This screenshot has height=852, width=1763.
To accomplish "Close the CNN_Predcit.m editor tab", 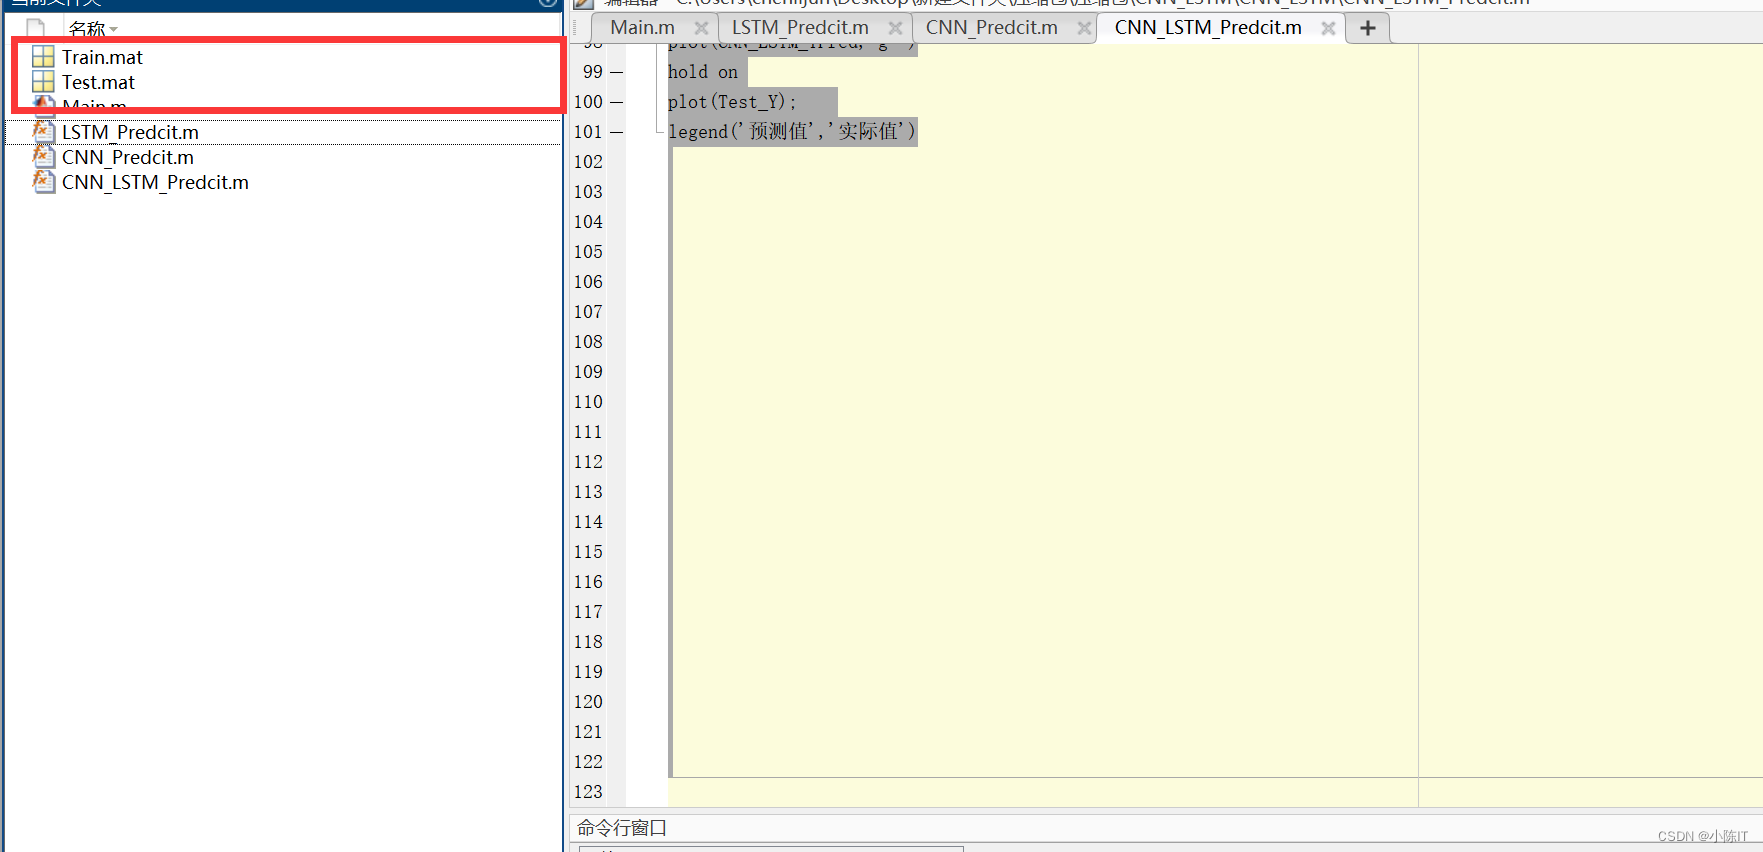I will [x=1084, y=28].
